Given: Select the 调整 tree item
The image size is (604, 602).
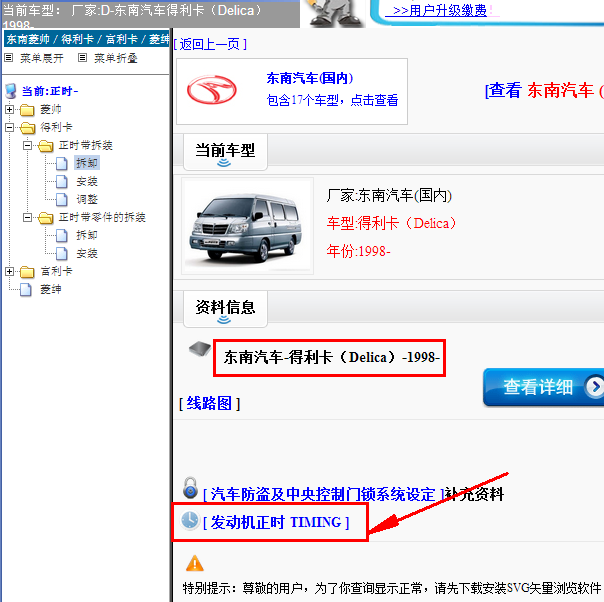Looking at the screenshot, I should click(87, 199).
